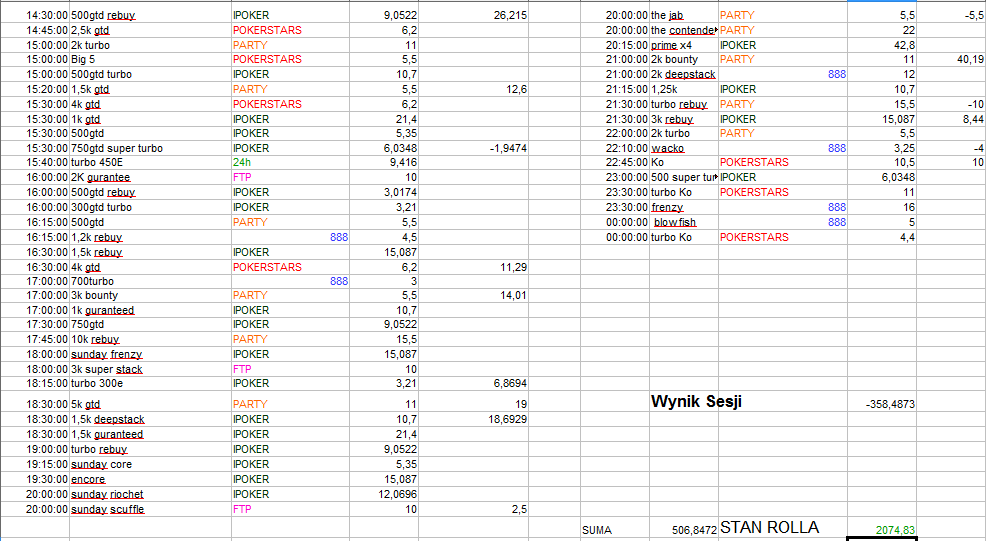Click the '3k super stack' cell
The image size is (986, 541).
(x=150, y=369)
